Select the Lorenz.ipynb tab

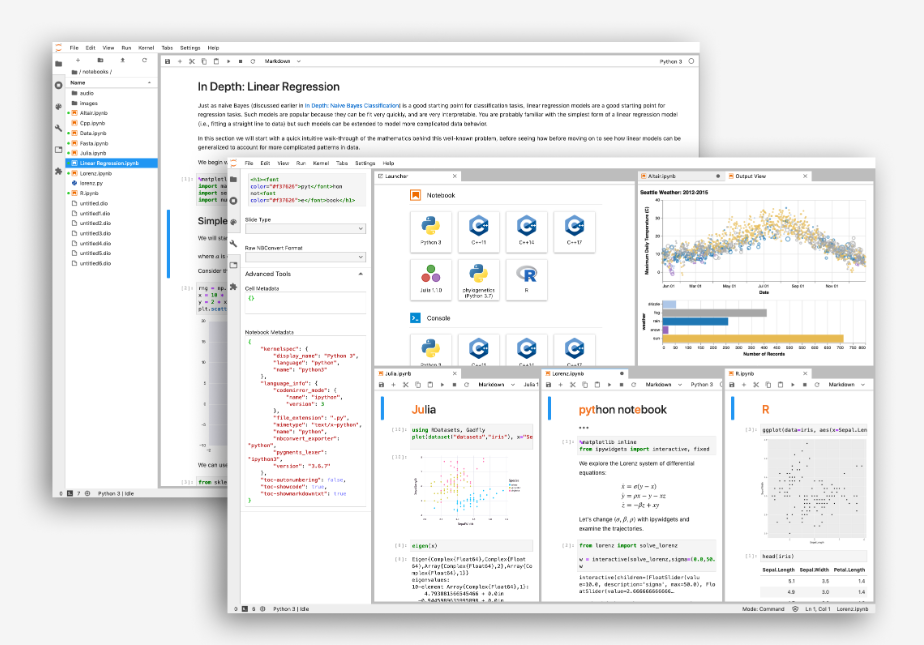(x=585, y=373)
